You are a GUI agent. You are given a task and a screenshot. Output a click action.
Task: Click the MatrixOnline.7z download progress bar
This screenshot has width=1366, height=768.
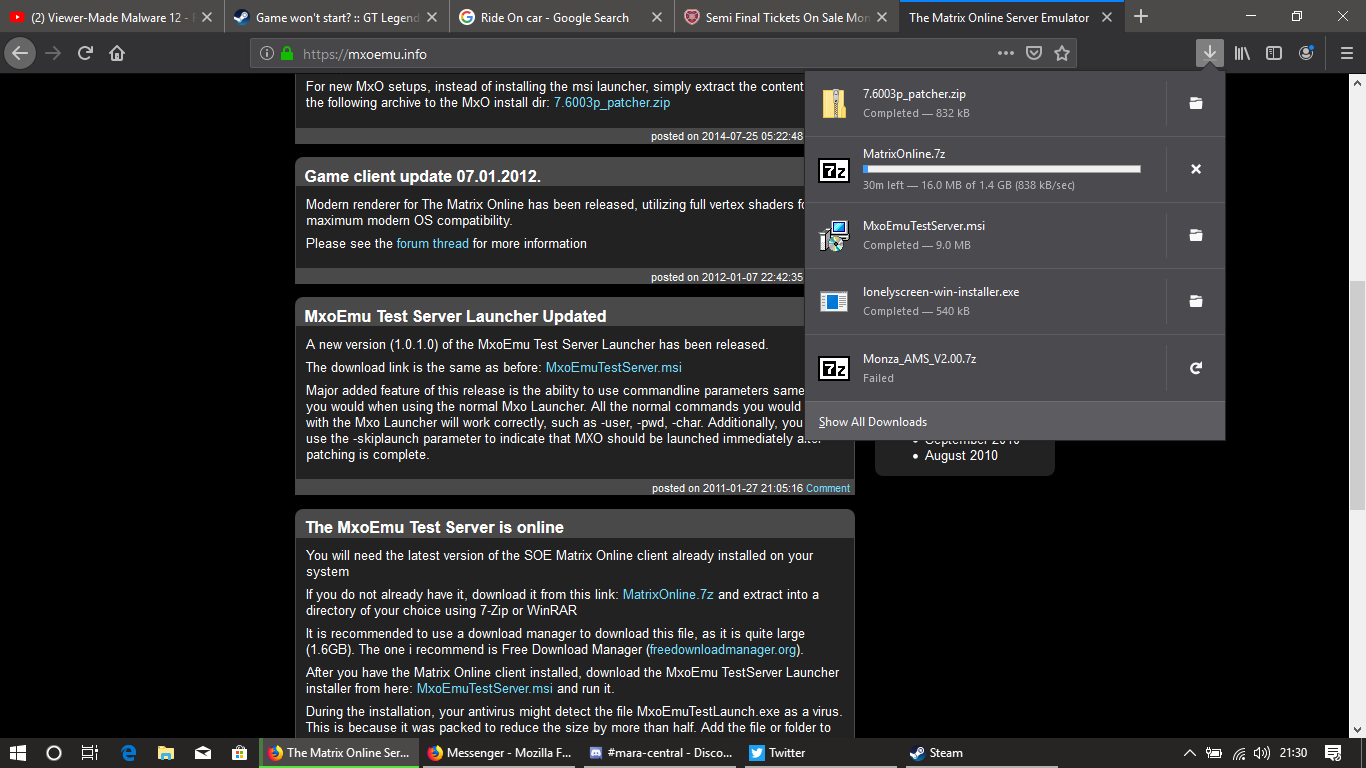point(1001,169)
